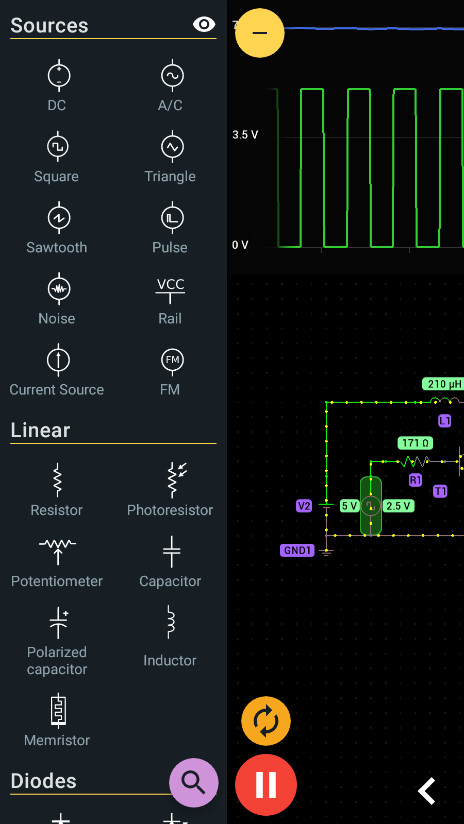Pause the simulation with the red button
464x824 pixels.
(266, 785)
